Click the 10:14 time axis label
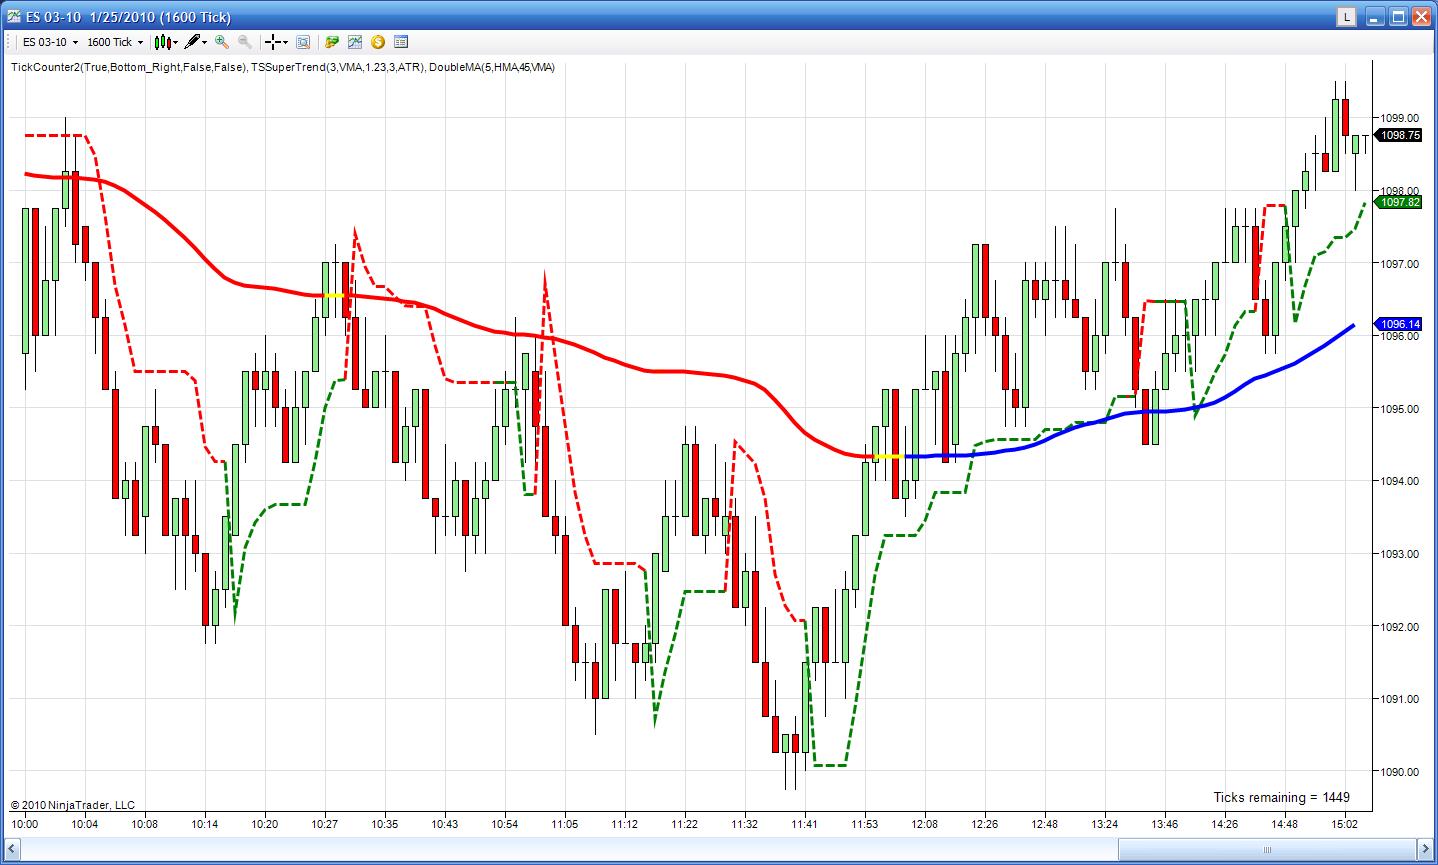 205,825
